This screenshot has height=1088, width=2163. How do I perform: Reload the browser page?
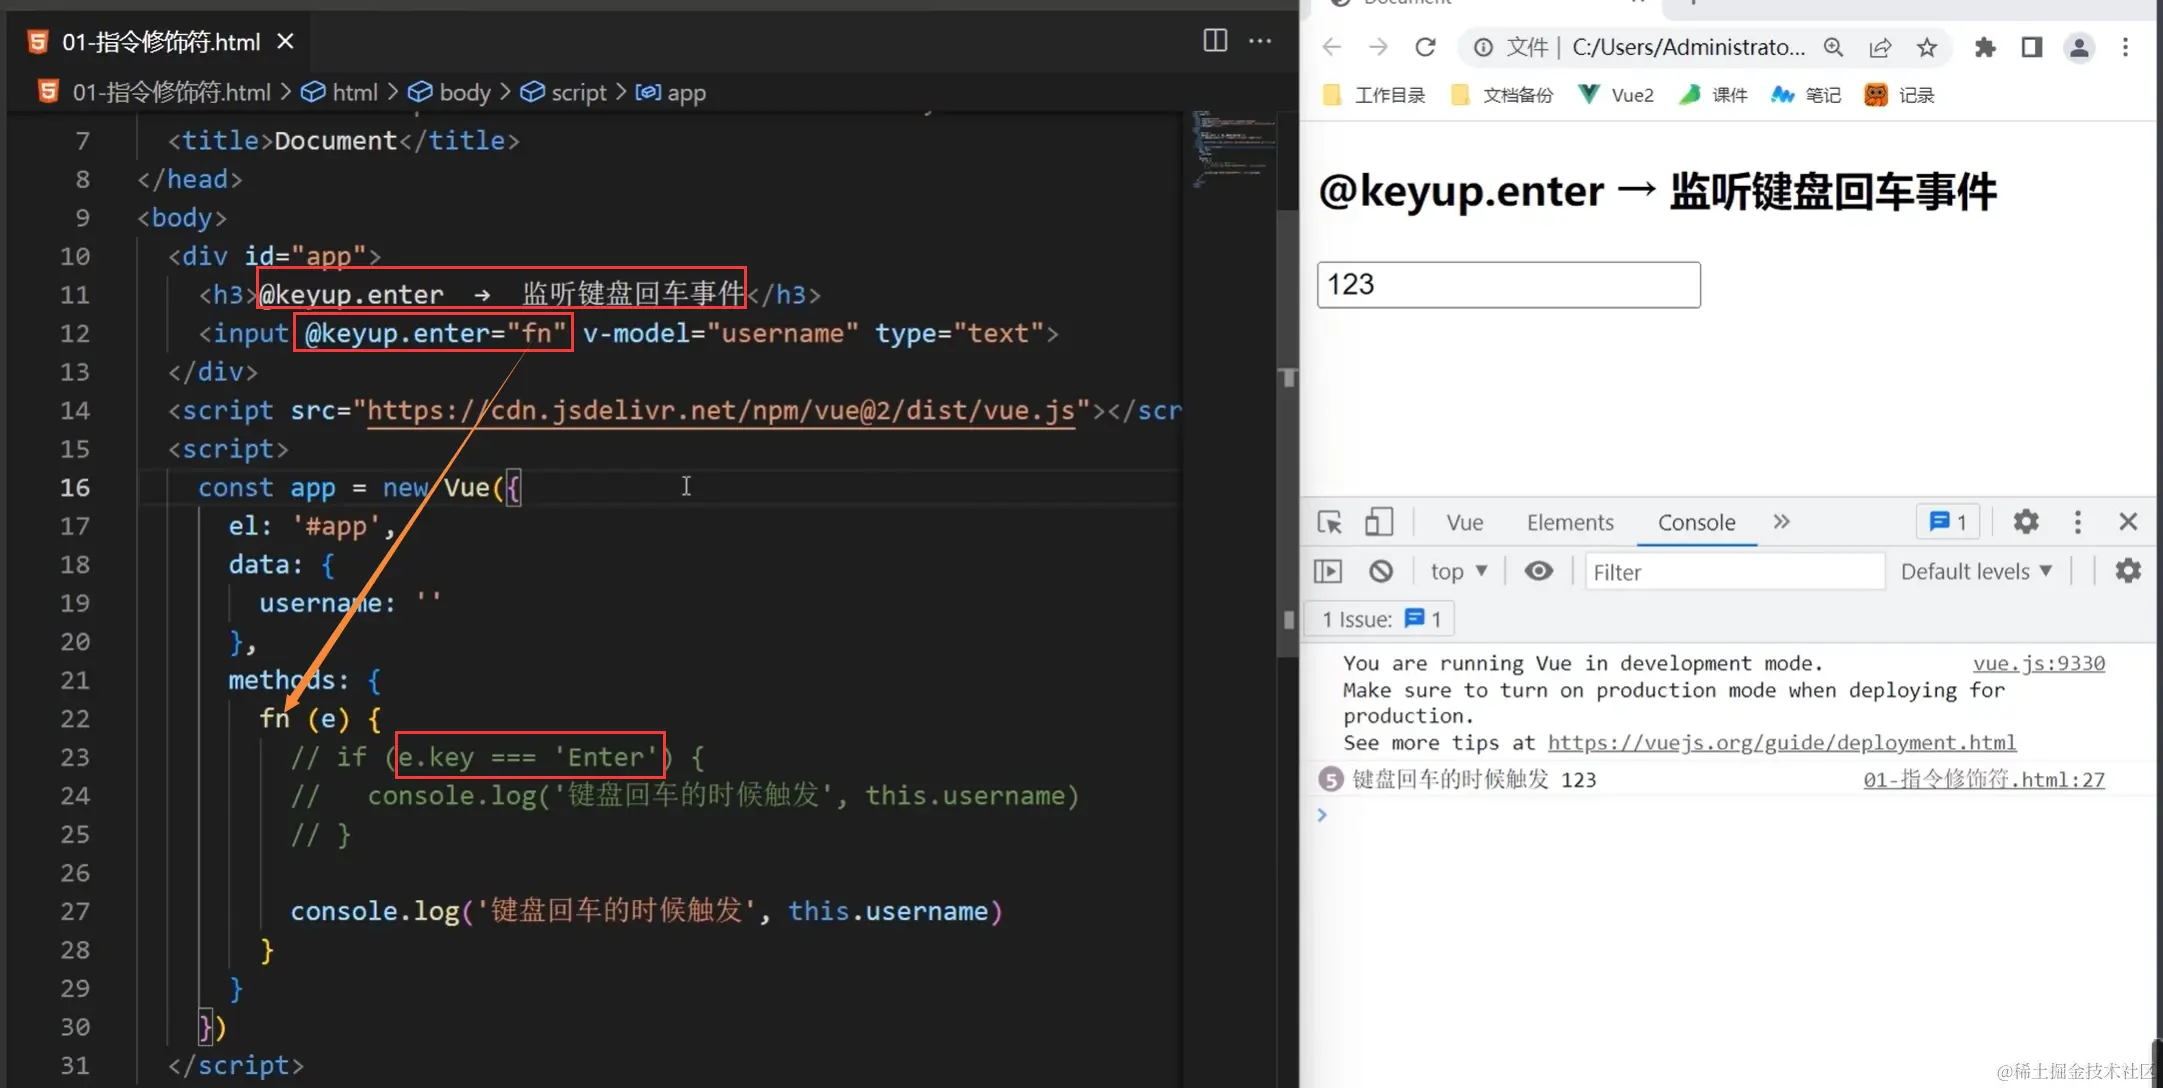1425,47
